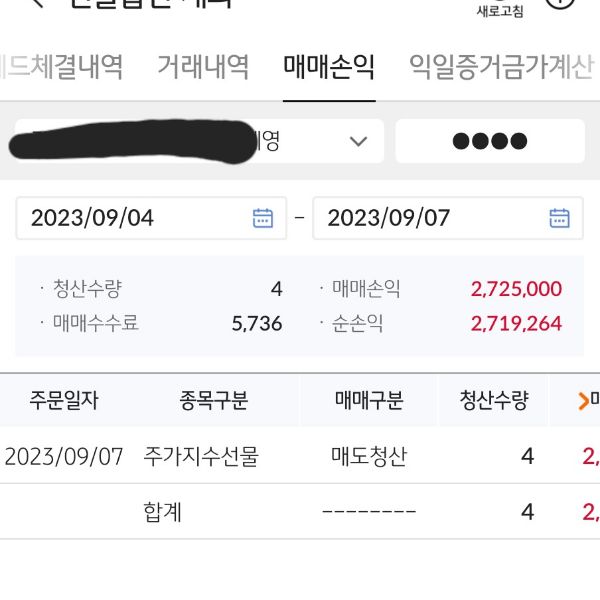The width and height of the screenshot is (600, 600).
Task: Tap the back arrow at top left
Action: [38, 3]
